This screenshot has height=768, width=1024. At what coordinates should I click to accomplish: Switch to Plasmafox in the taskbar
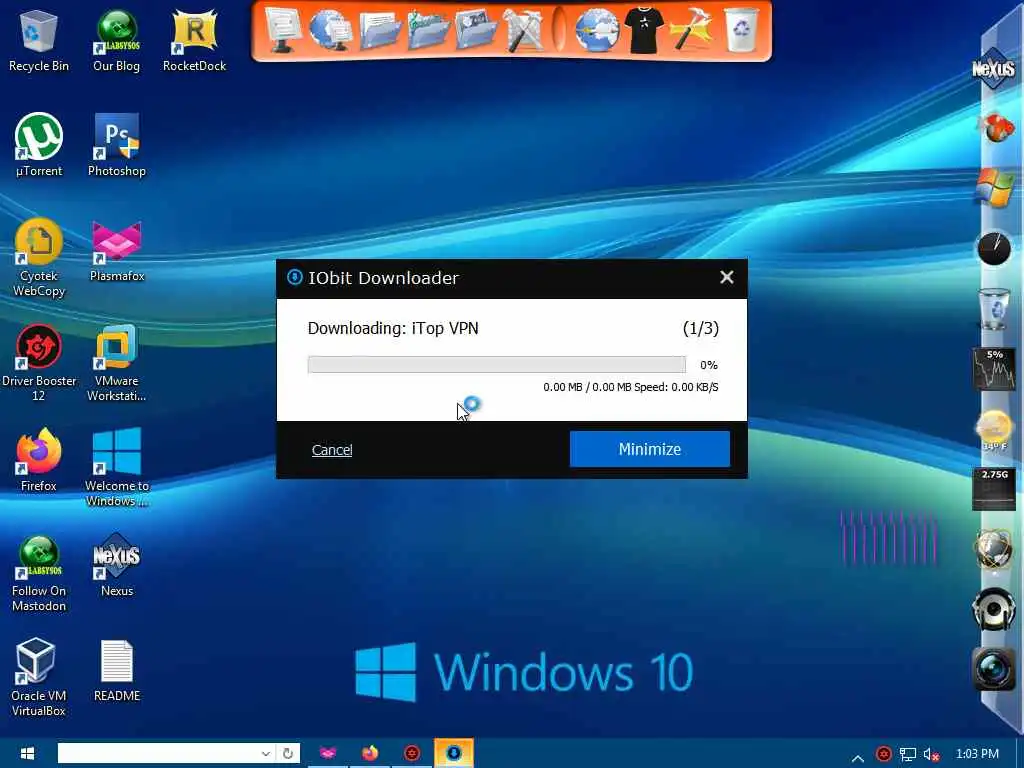pos(327,753)
